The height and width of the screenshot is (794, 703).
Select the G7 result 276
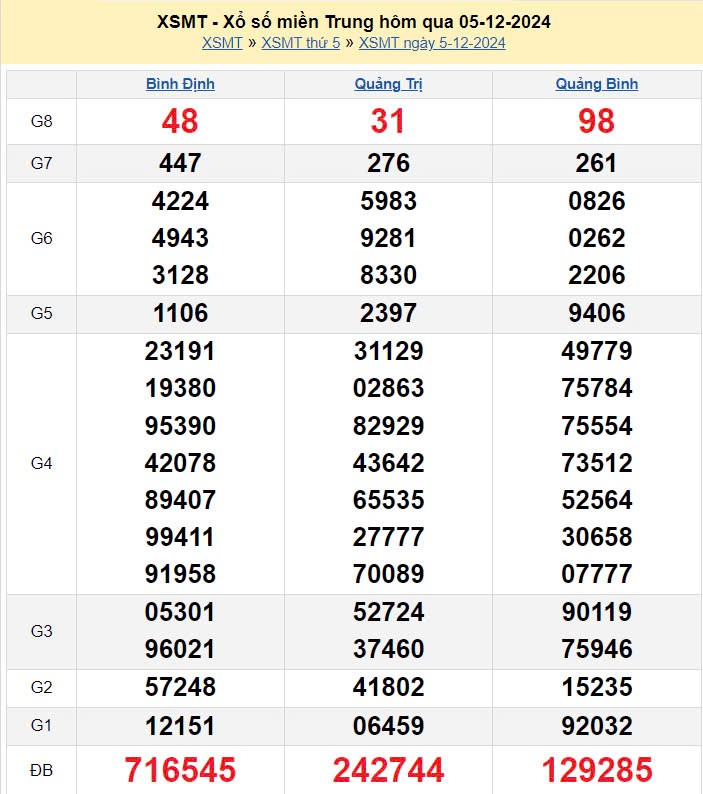pyautogui.click(x=388, y=163)
